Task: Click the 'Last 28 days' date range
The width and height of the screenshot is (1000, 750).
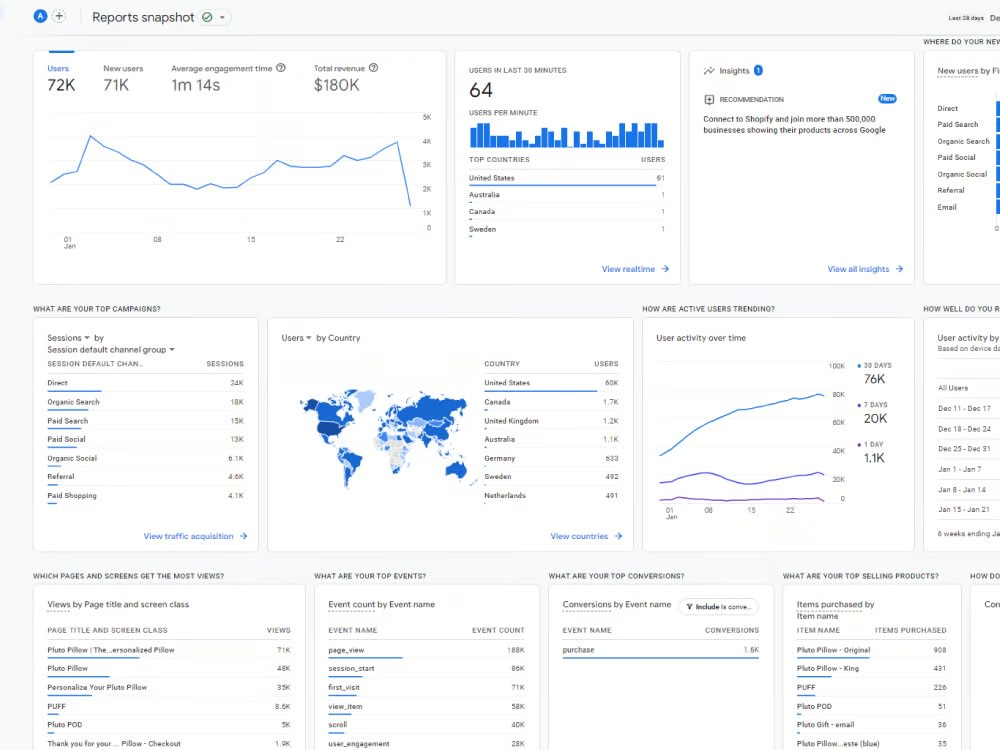Action: point(966,18)
